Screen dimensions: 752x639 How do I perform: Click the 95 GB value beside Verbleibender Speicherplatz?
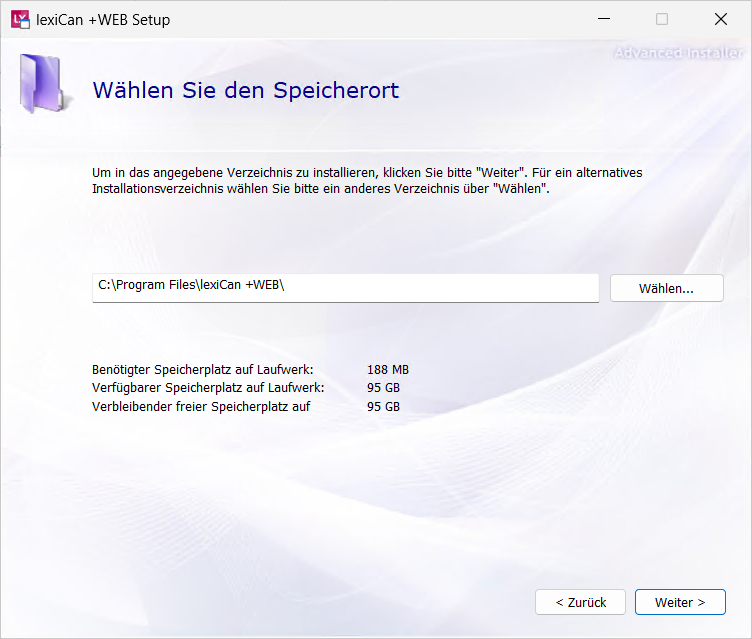click(x=383, y=407)
